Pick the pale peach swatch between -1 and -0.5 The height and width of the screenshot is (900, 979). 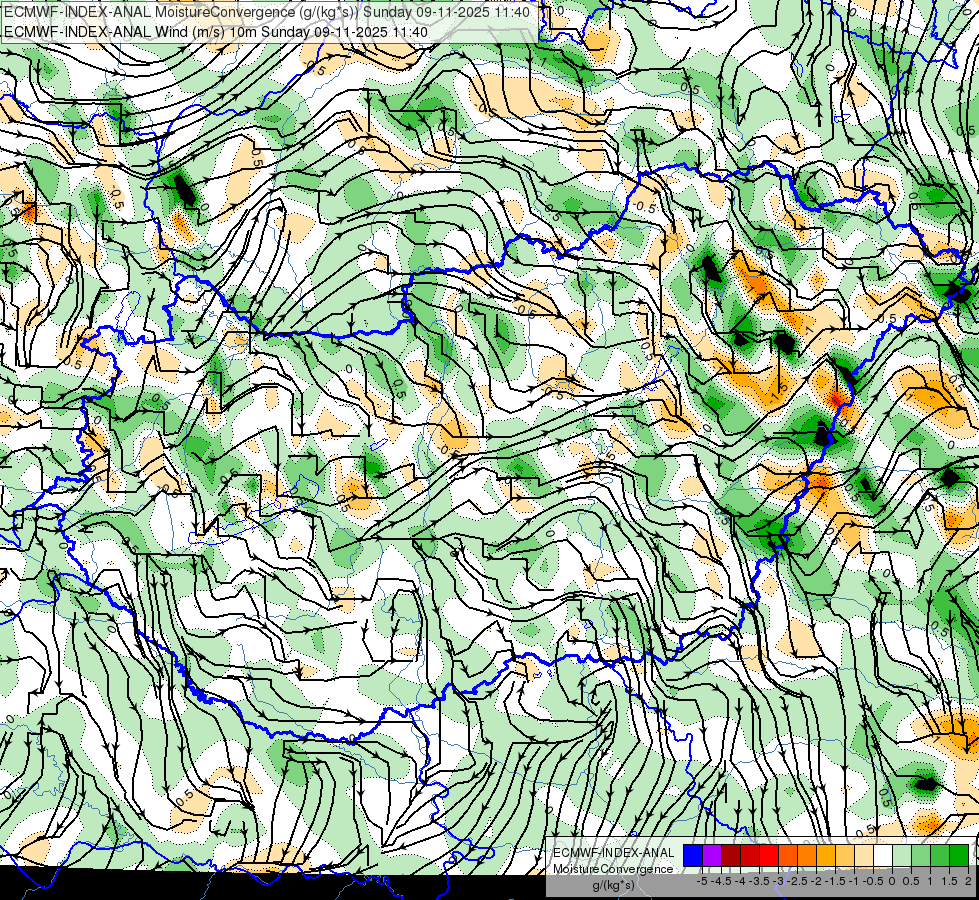click(x=864, y=856)
